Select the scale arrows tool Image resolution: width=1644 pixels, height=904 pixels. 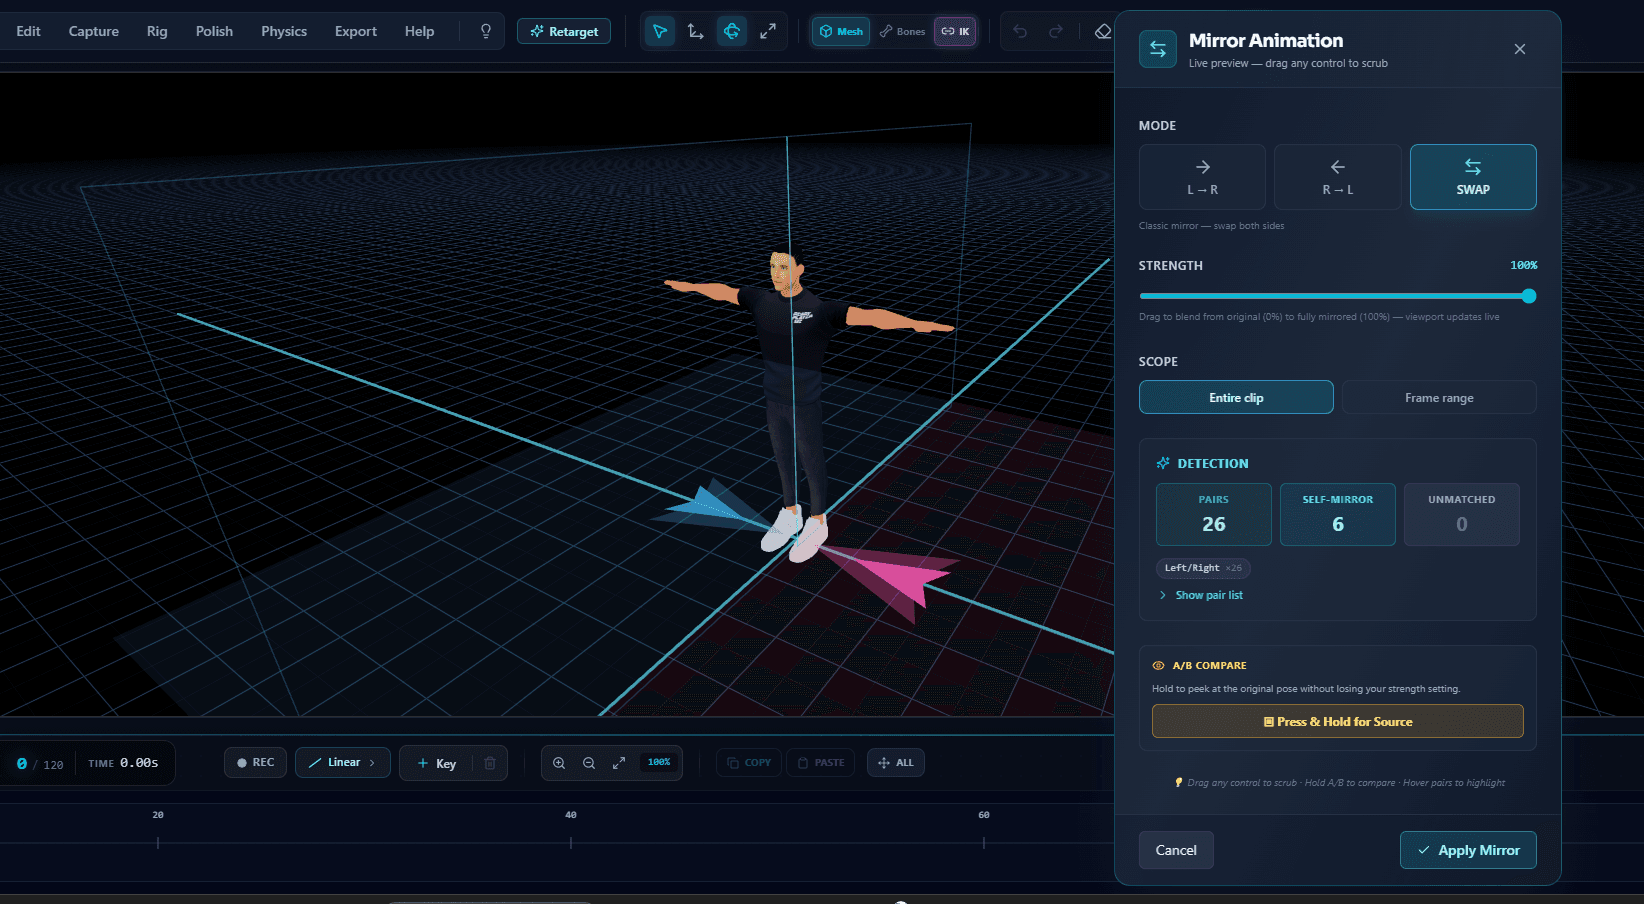768,31
